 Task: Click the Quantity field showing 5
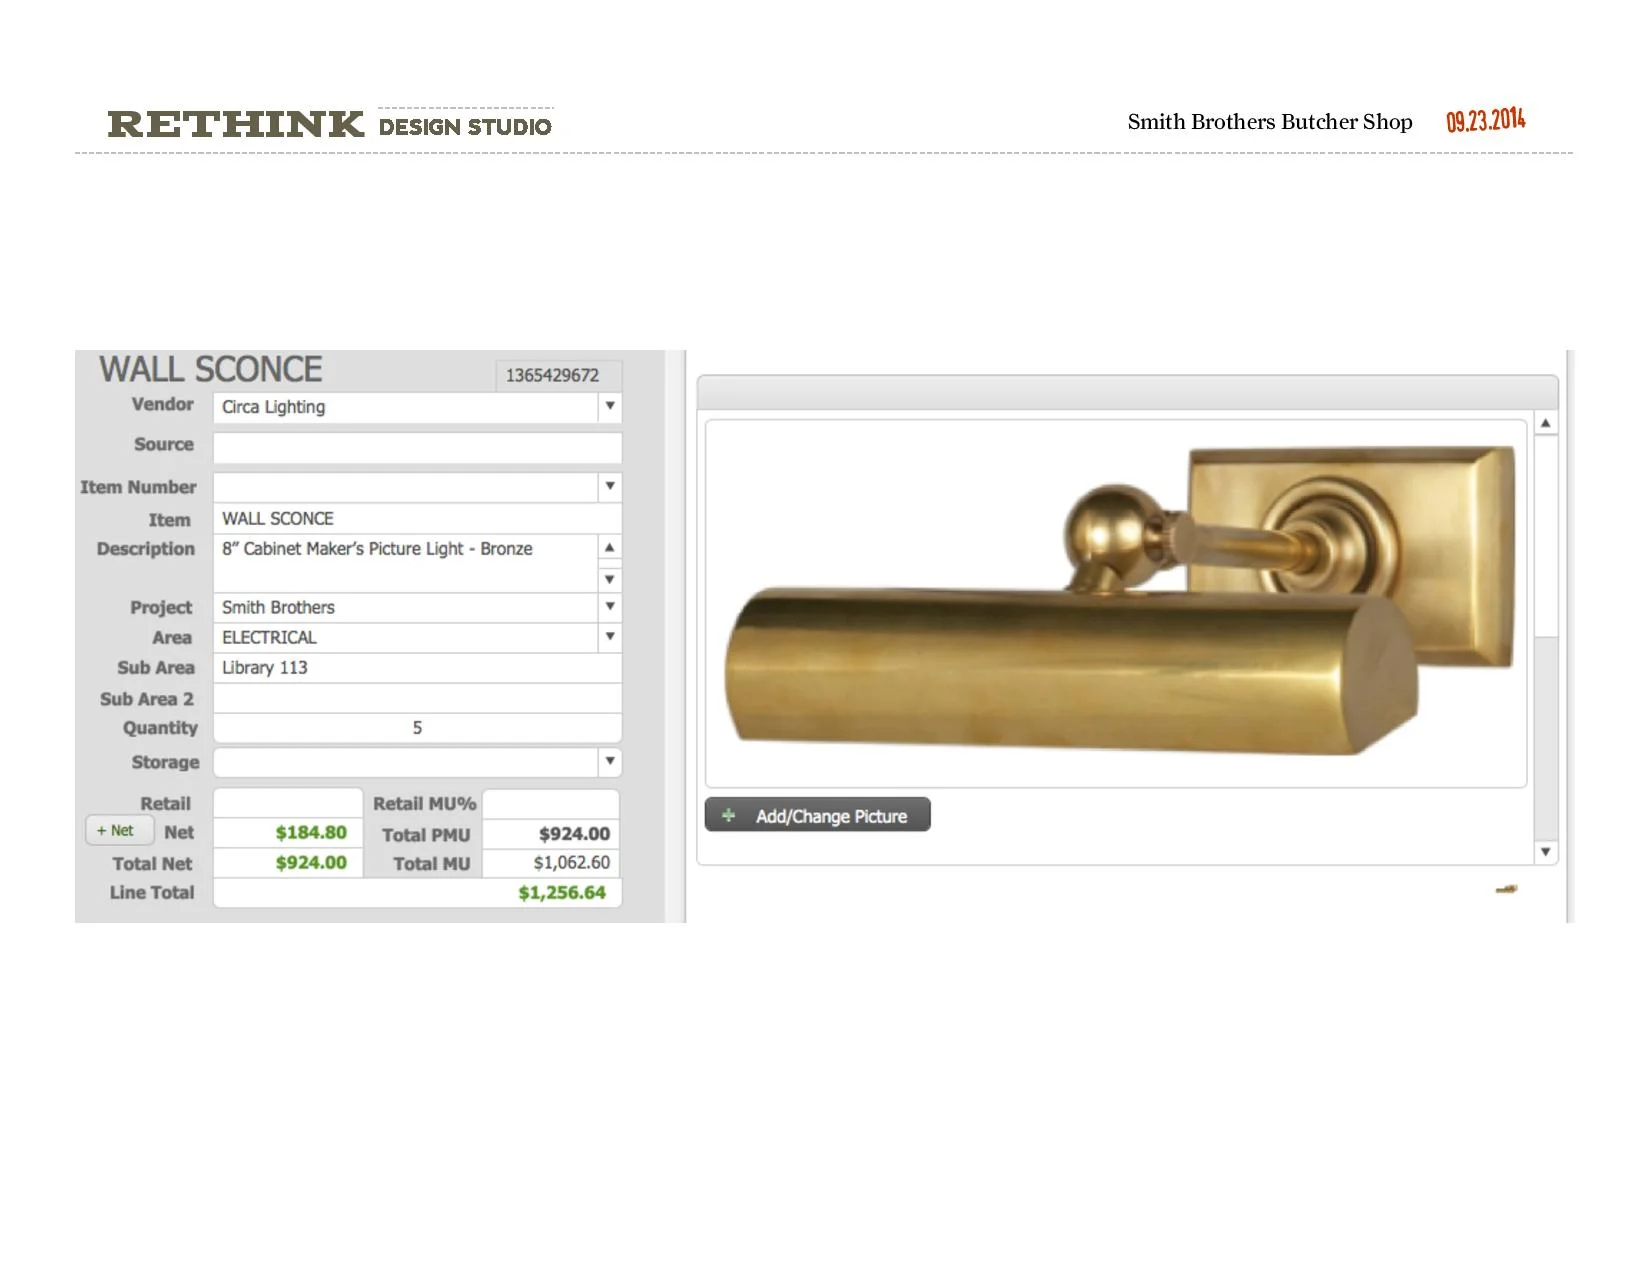pyautogui.click(x=417, y=728)
